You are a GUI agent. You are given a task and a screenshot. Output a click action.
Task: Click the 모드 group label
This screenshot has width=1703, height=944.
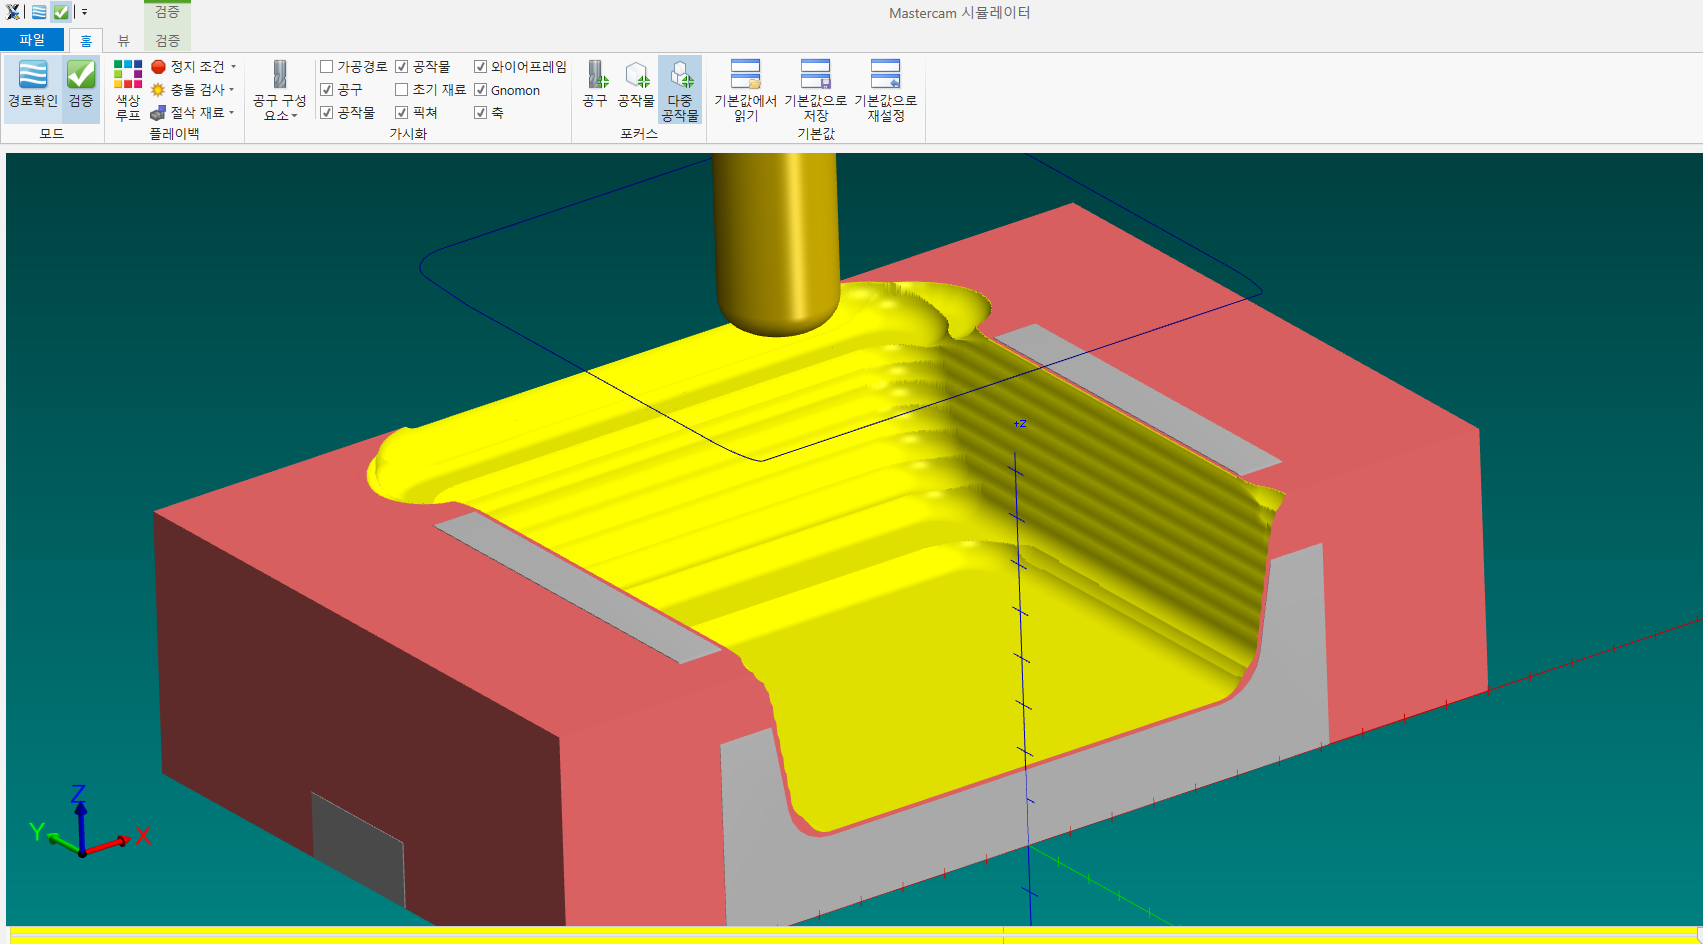52,133
